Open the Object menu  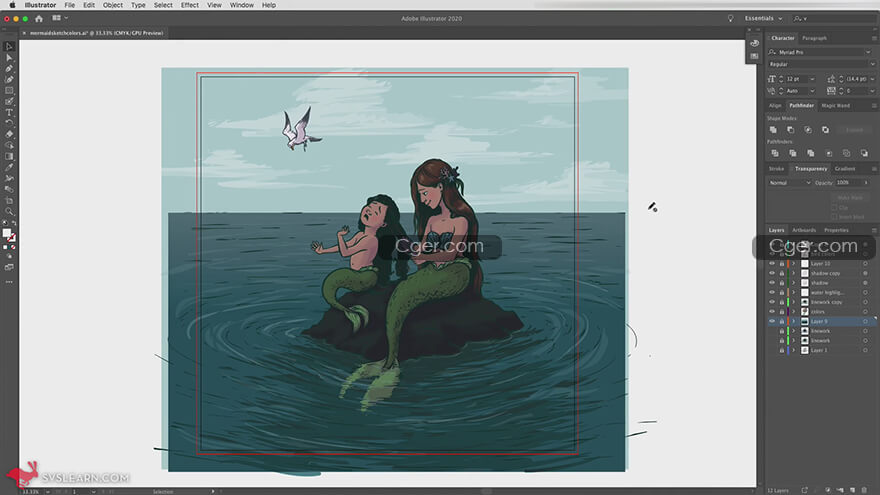(113, 5)
